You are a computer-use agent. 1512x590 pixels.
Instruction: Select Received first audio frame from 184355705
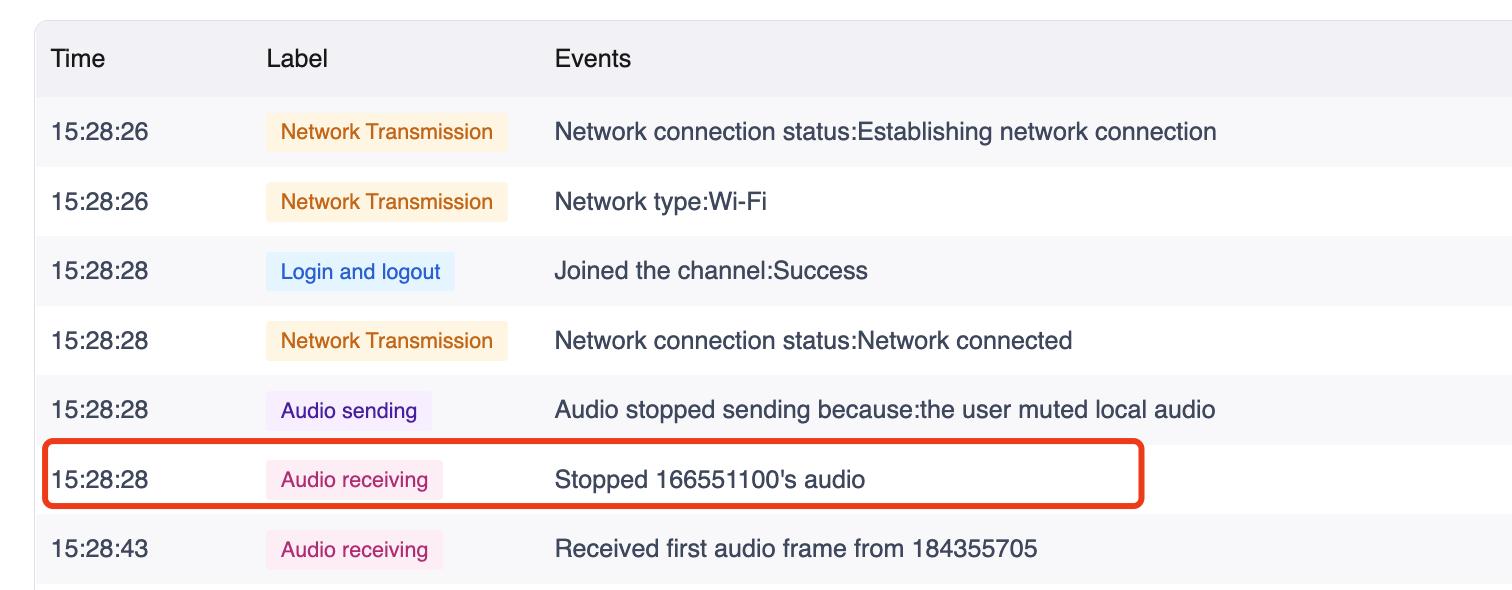coord(796,549)
